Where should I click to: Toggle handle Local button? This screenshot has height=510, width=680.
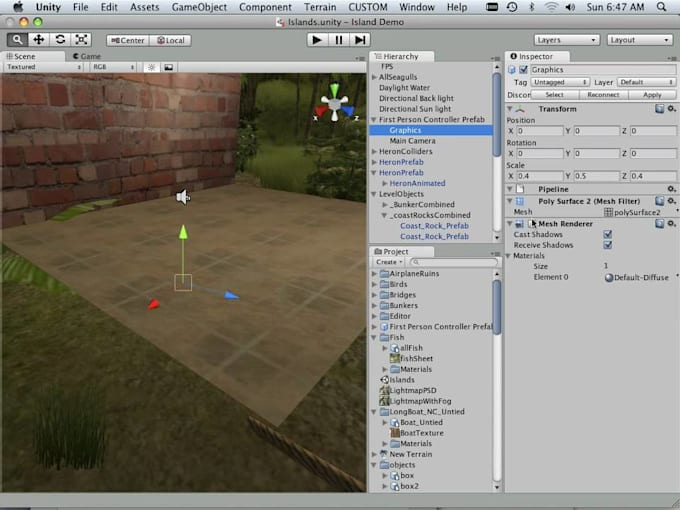pyautogui.click(x=170, y=40)
